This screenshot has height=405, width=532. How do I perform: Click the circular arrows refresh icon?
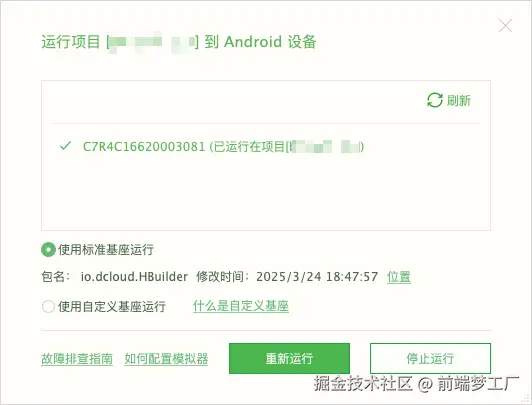435,100
